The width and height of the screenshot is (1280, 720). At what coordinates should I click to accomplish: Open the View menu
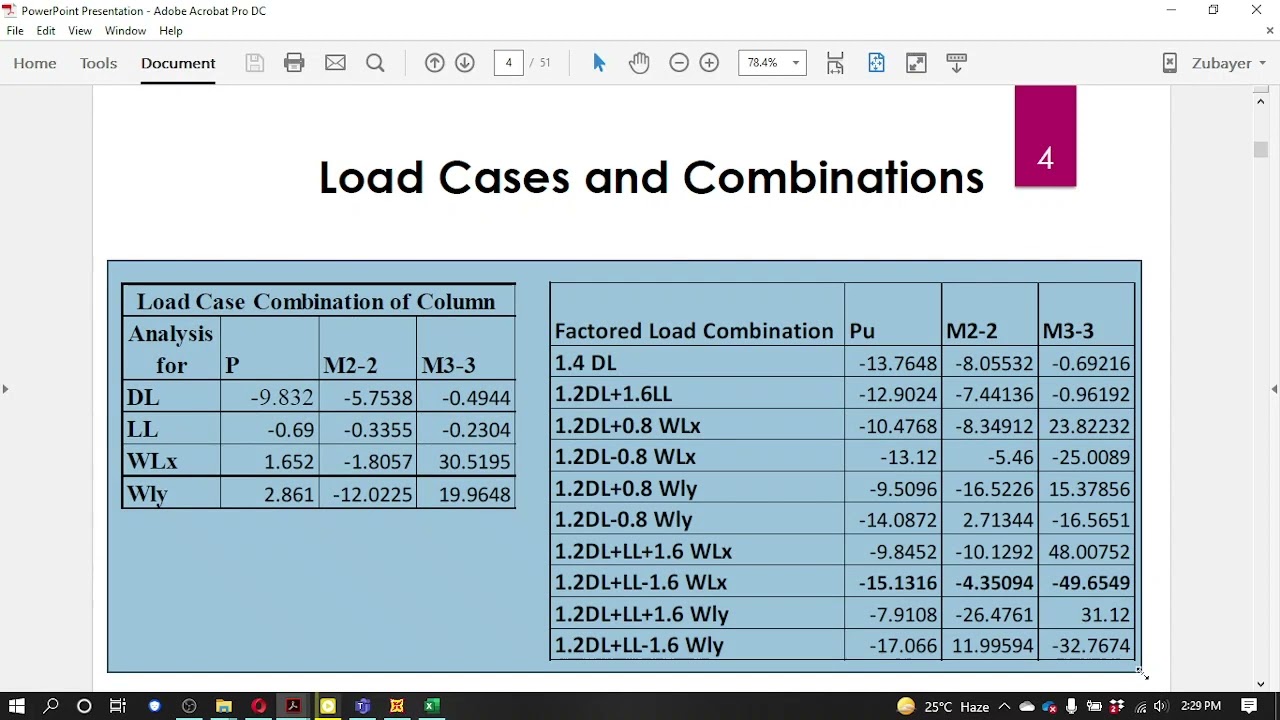80,31
